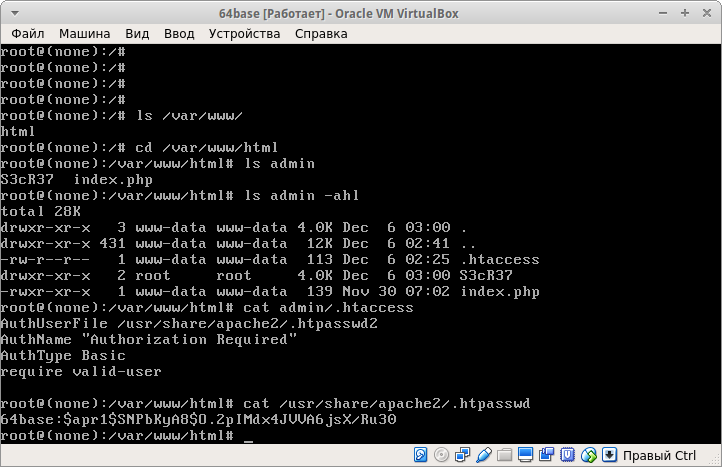Click the display monitor status icon
Screen dimensions: 722x467
[525, 455]
